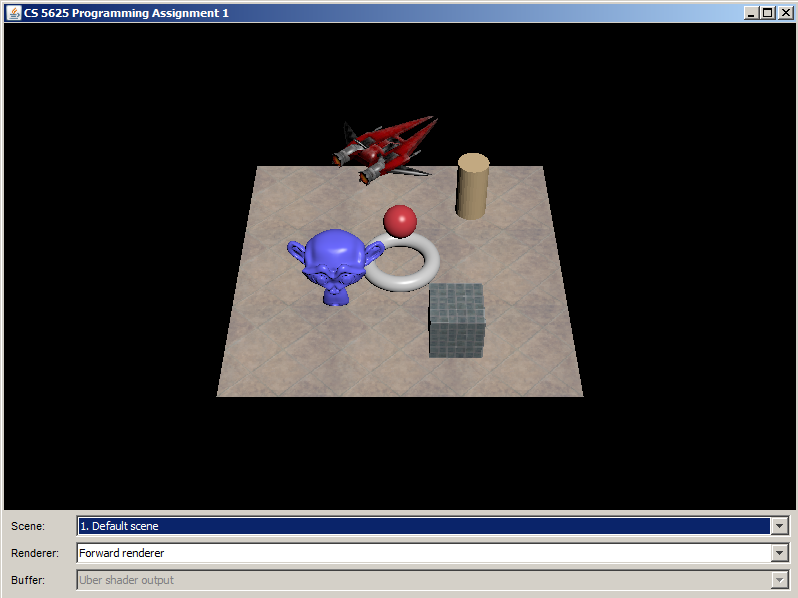Close the CS 5625 window

pyautogui.click(x=785, y=12)
